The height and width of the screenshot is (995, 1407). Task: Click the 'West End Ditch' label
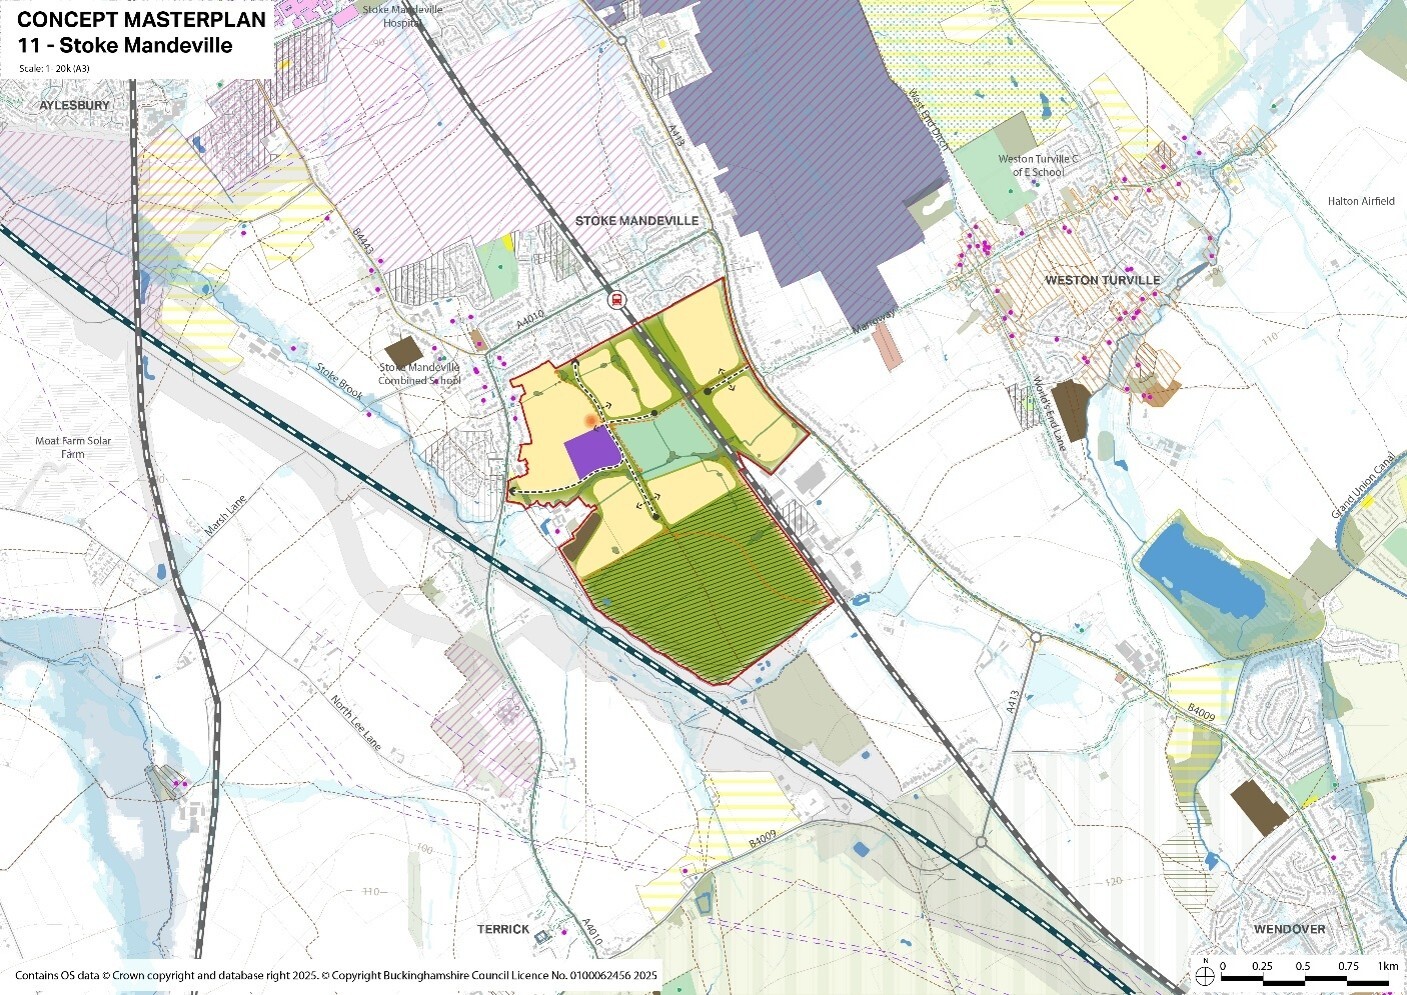click(927, 120)
